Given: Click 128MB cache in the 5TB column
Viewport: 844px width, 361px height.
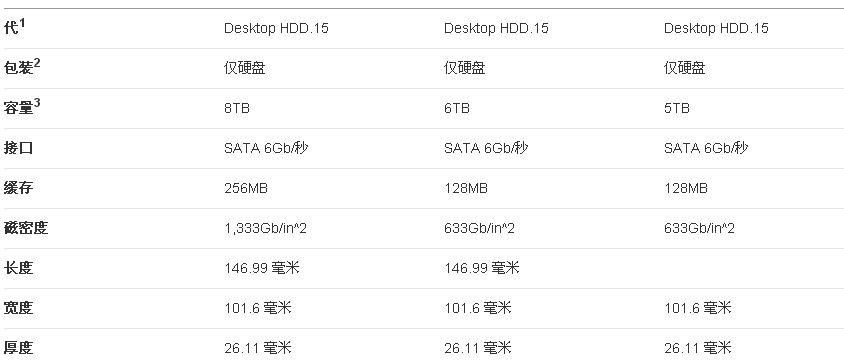Looking at the screenshot, I should (x=686, y=188).
